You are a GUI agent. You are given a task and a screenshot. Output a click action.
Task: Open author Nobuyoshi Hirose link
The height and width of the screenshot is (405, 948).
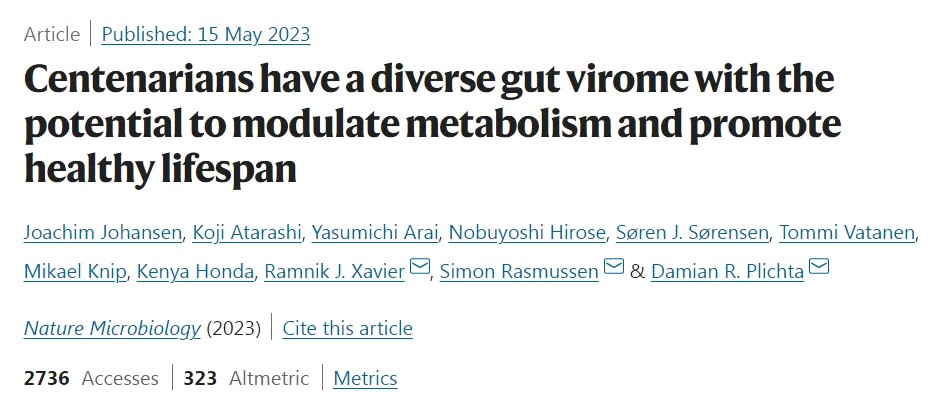pyautogui.click(x=527, y=233)
